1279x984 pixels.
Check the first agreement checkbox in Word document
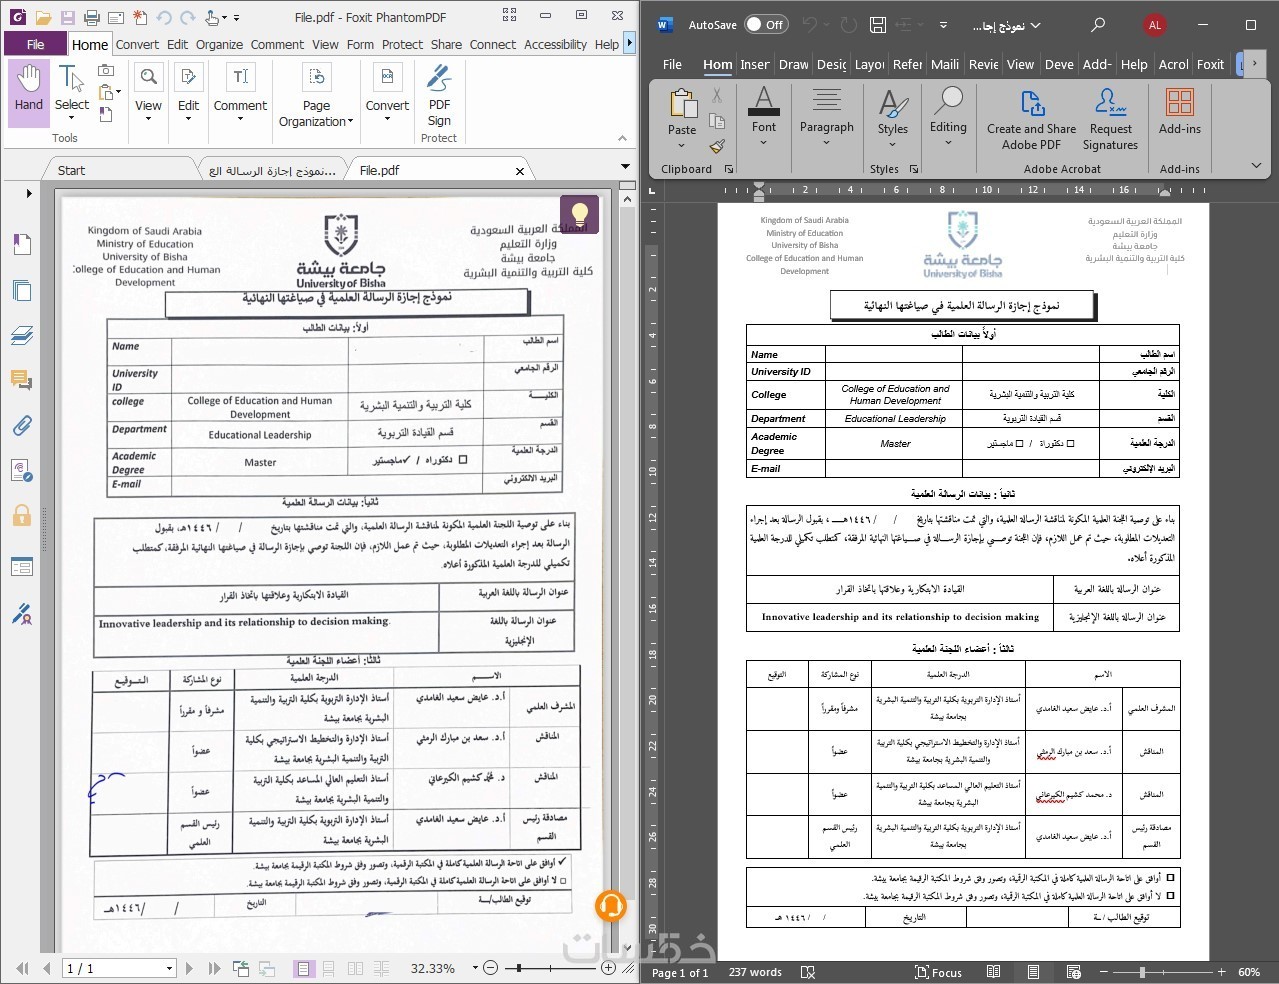point(1170,878)
